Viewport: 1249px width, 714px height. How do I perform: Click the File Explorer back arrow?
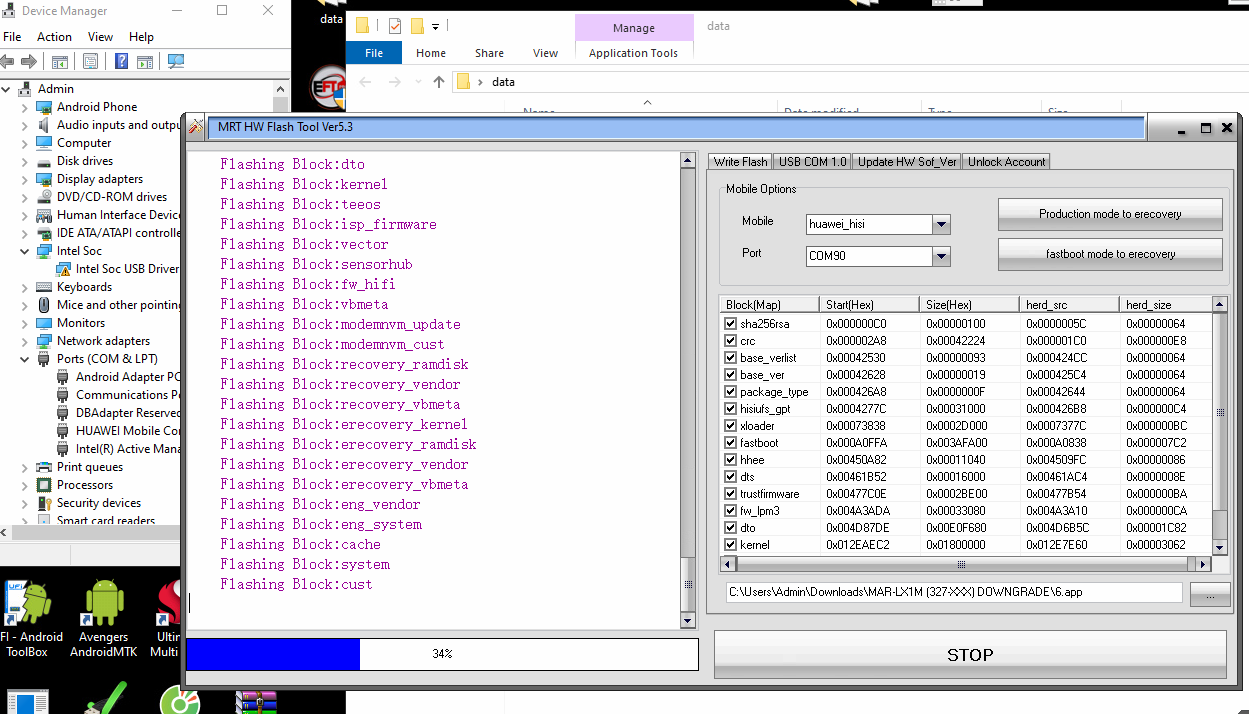click(x=365, y=82)
